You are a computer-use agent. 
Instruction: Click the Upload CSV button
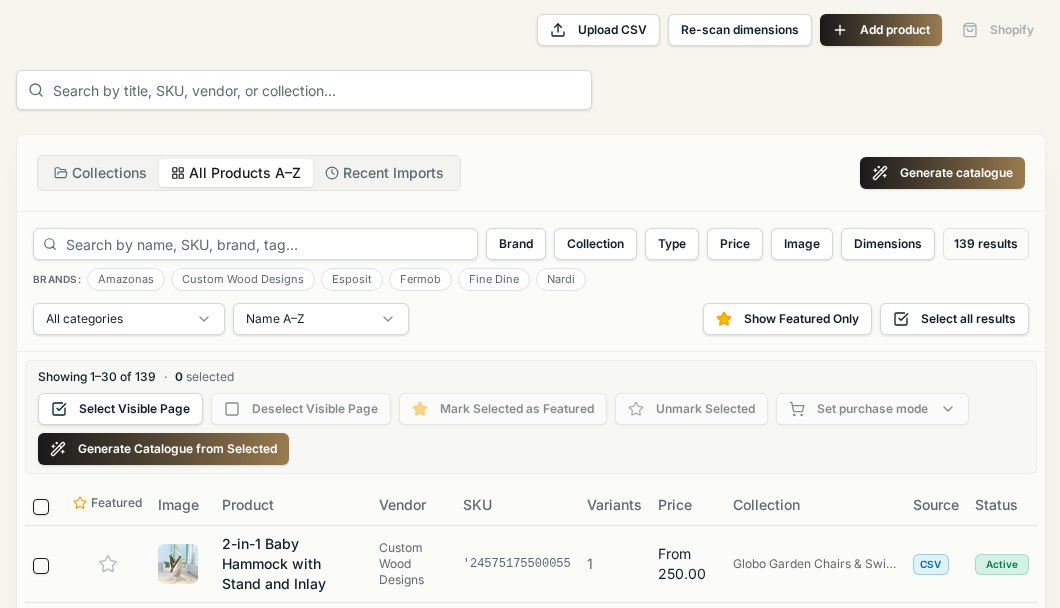click(598, 30)
